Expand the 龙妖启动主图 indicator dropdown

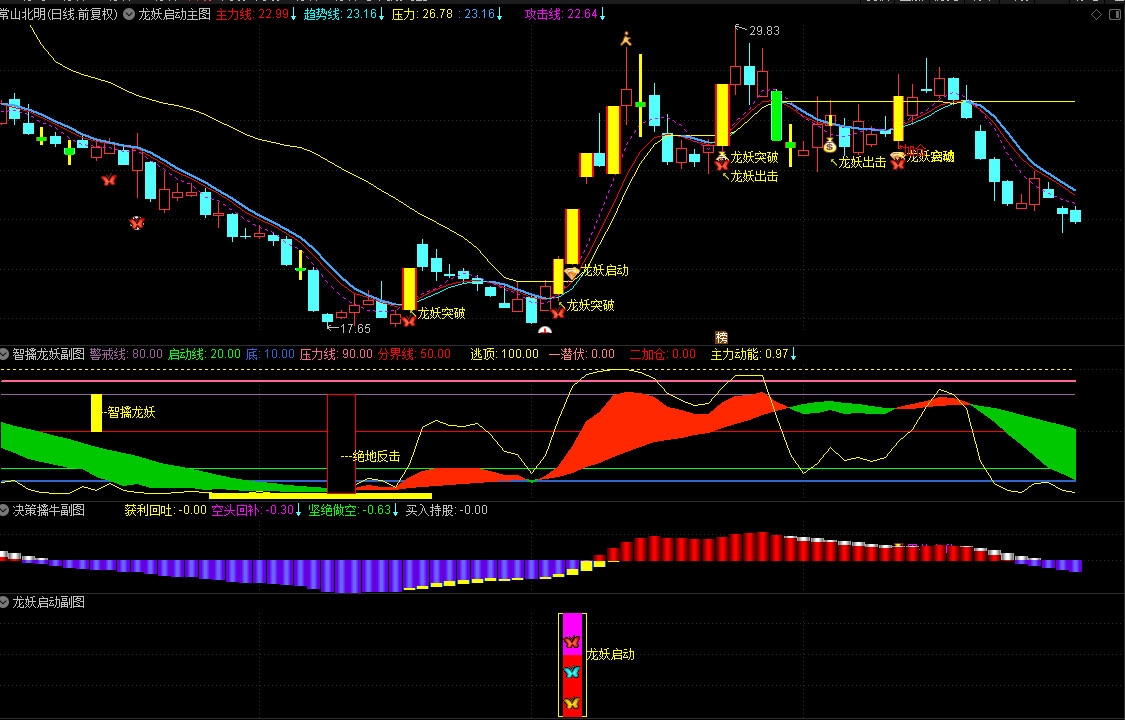(x=128, y=14)
